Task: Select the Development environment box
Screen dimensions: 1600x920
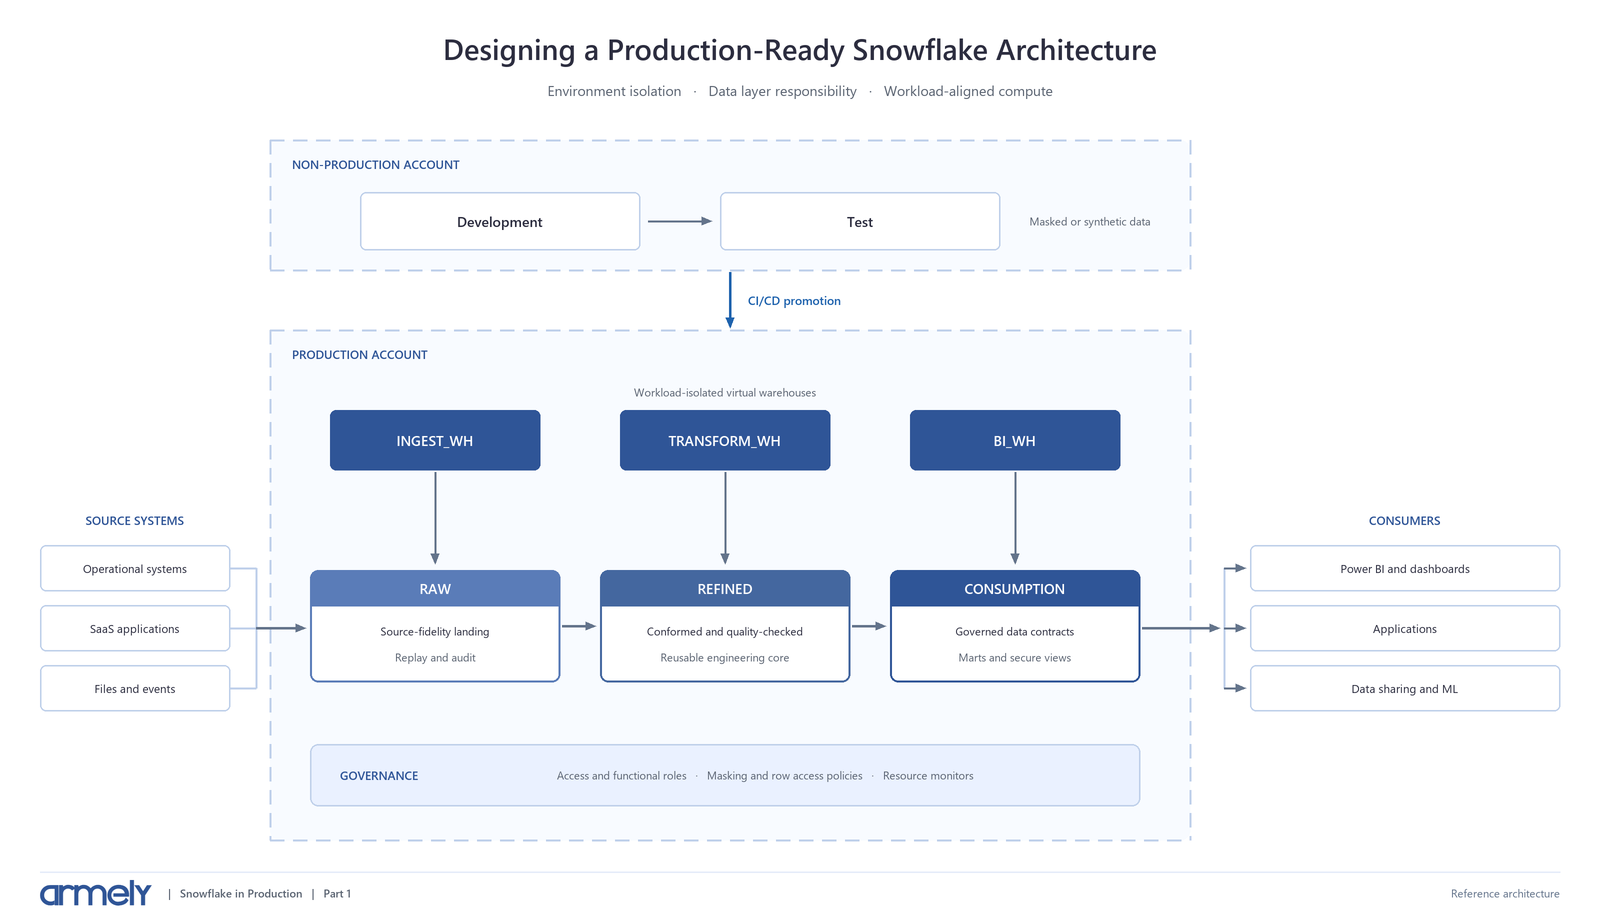Action: click(x=500, y=221)
